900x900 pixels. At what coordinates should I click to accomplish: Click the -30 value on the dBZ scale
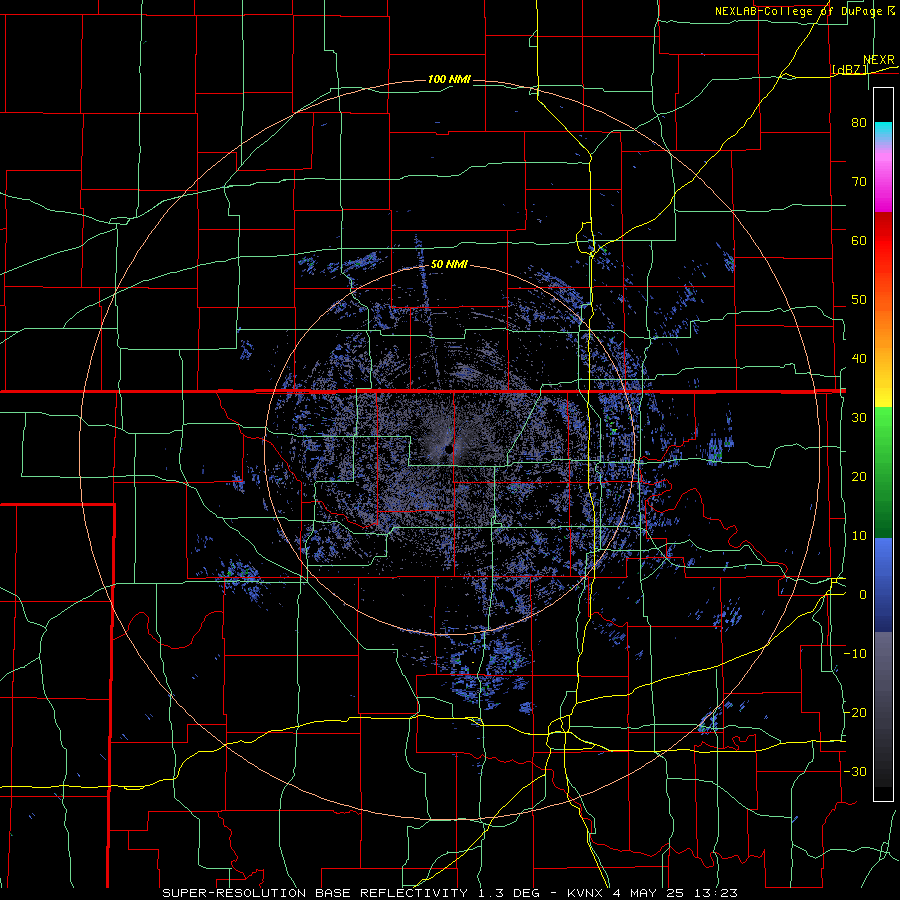(x=855, y=771)
